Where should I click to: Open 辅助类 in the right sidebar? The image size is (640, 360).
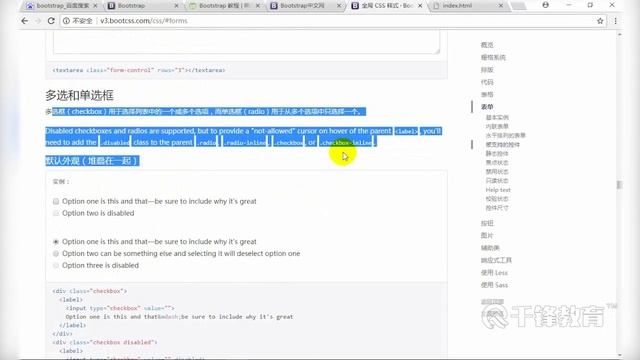click(490, 248)
